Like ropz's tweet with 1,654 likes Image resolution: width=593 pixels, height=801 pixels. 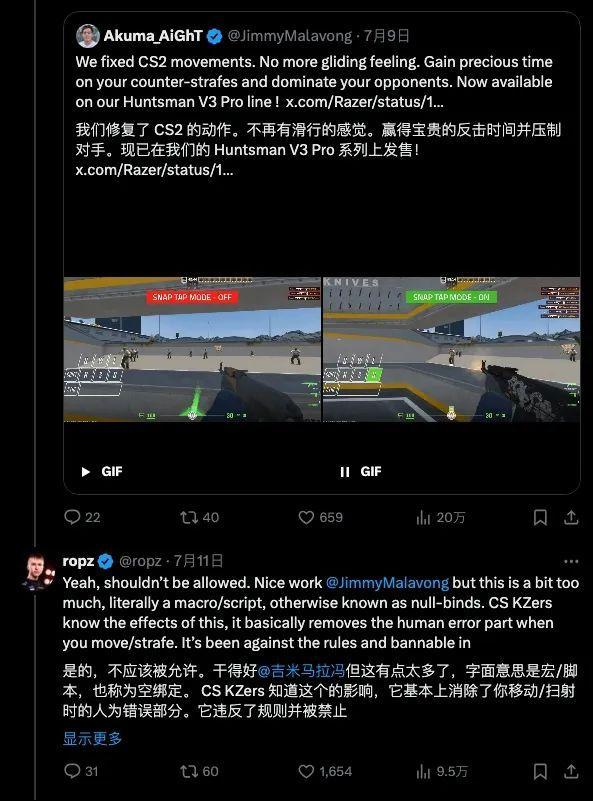(325, 771)
